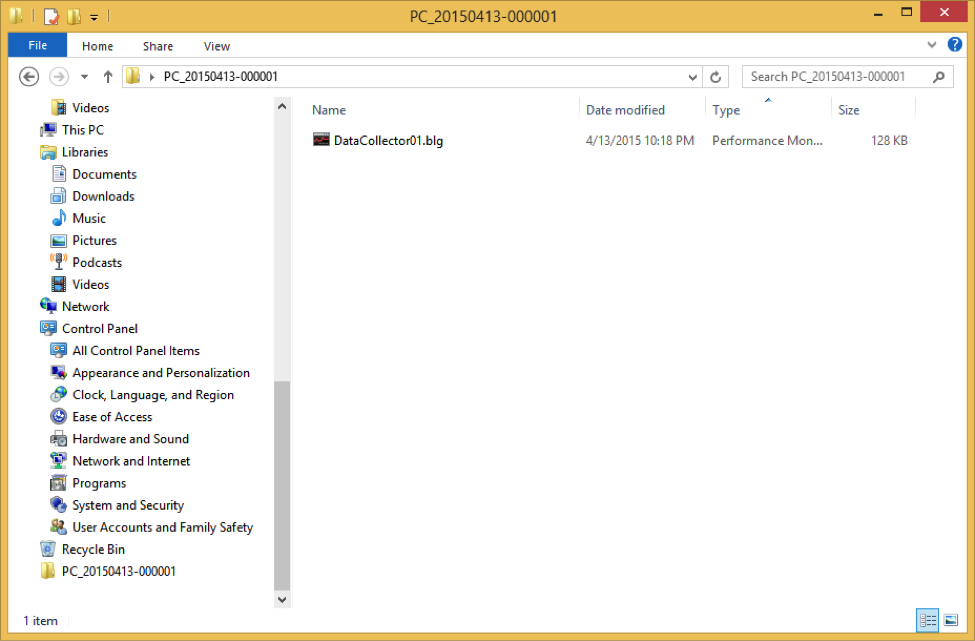Open Videos under Libraries
This screenshot has width=975, height=641.
(90, 285)
